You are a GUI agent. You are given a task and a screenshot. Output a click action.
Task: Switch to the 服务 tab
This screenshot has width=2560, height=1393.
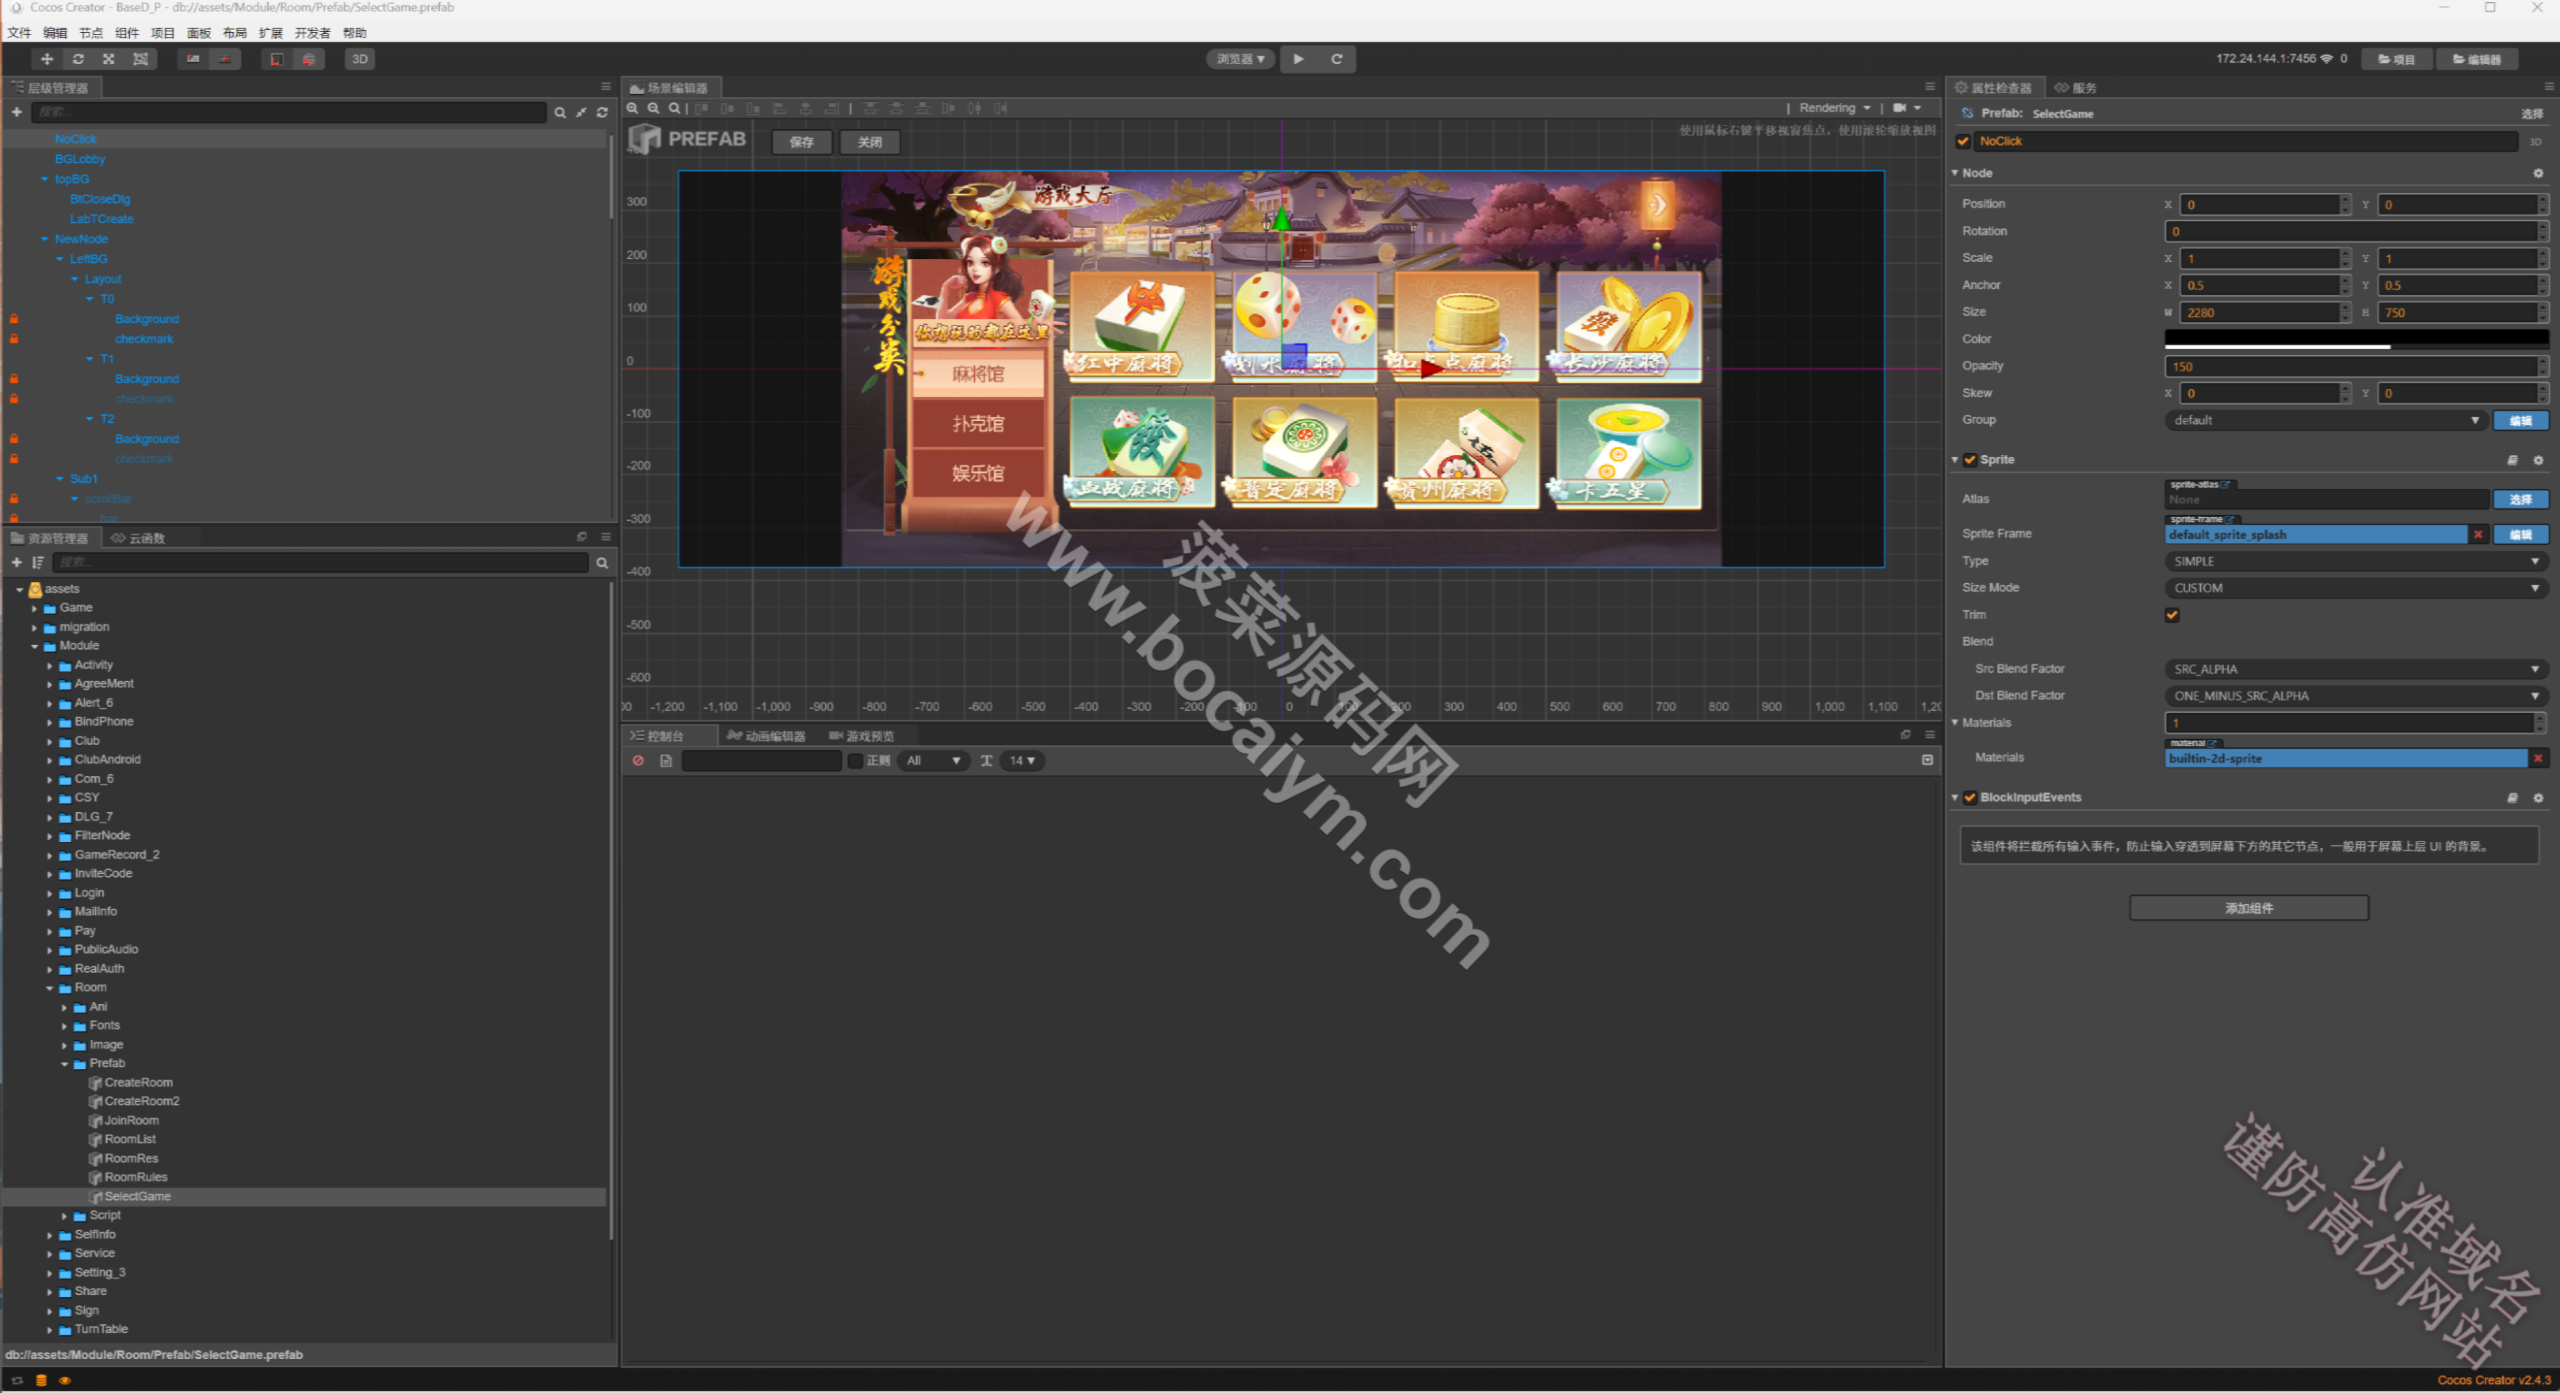click(x=2076, y=88)
